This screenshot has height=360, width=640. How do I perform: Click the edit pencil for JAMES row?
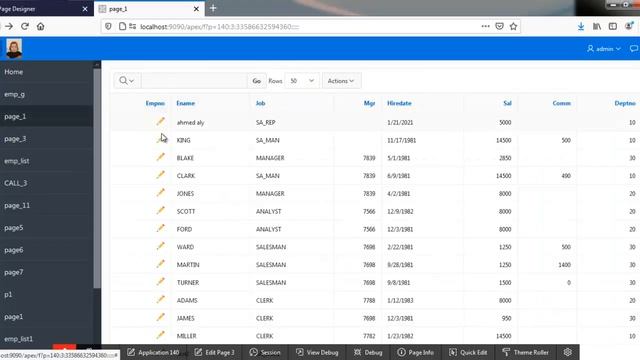pyautogui.click(x=160, y=317)
